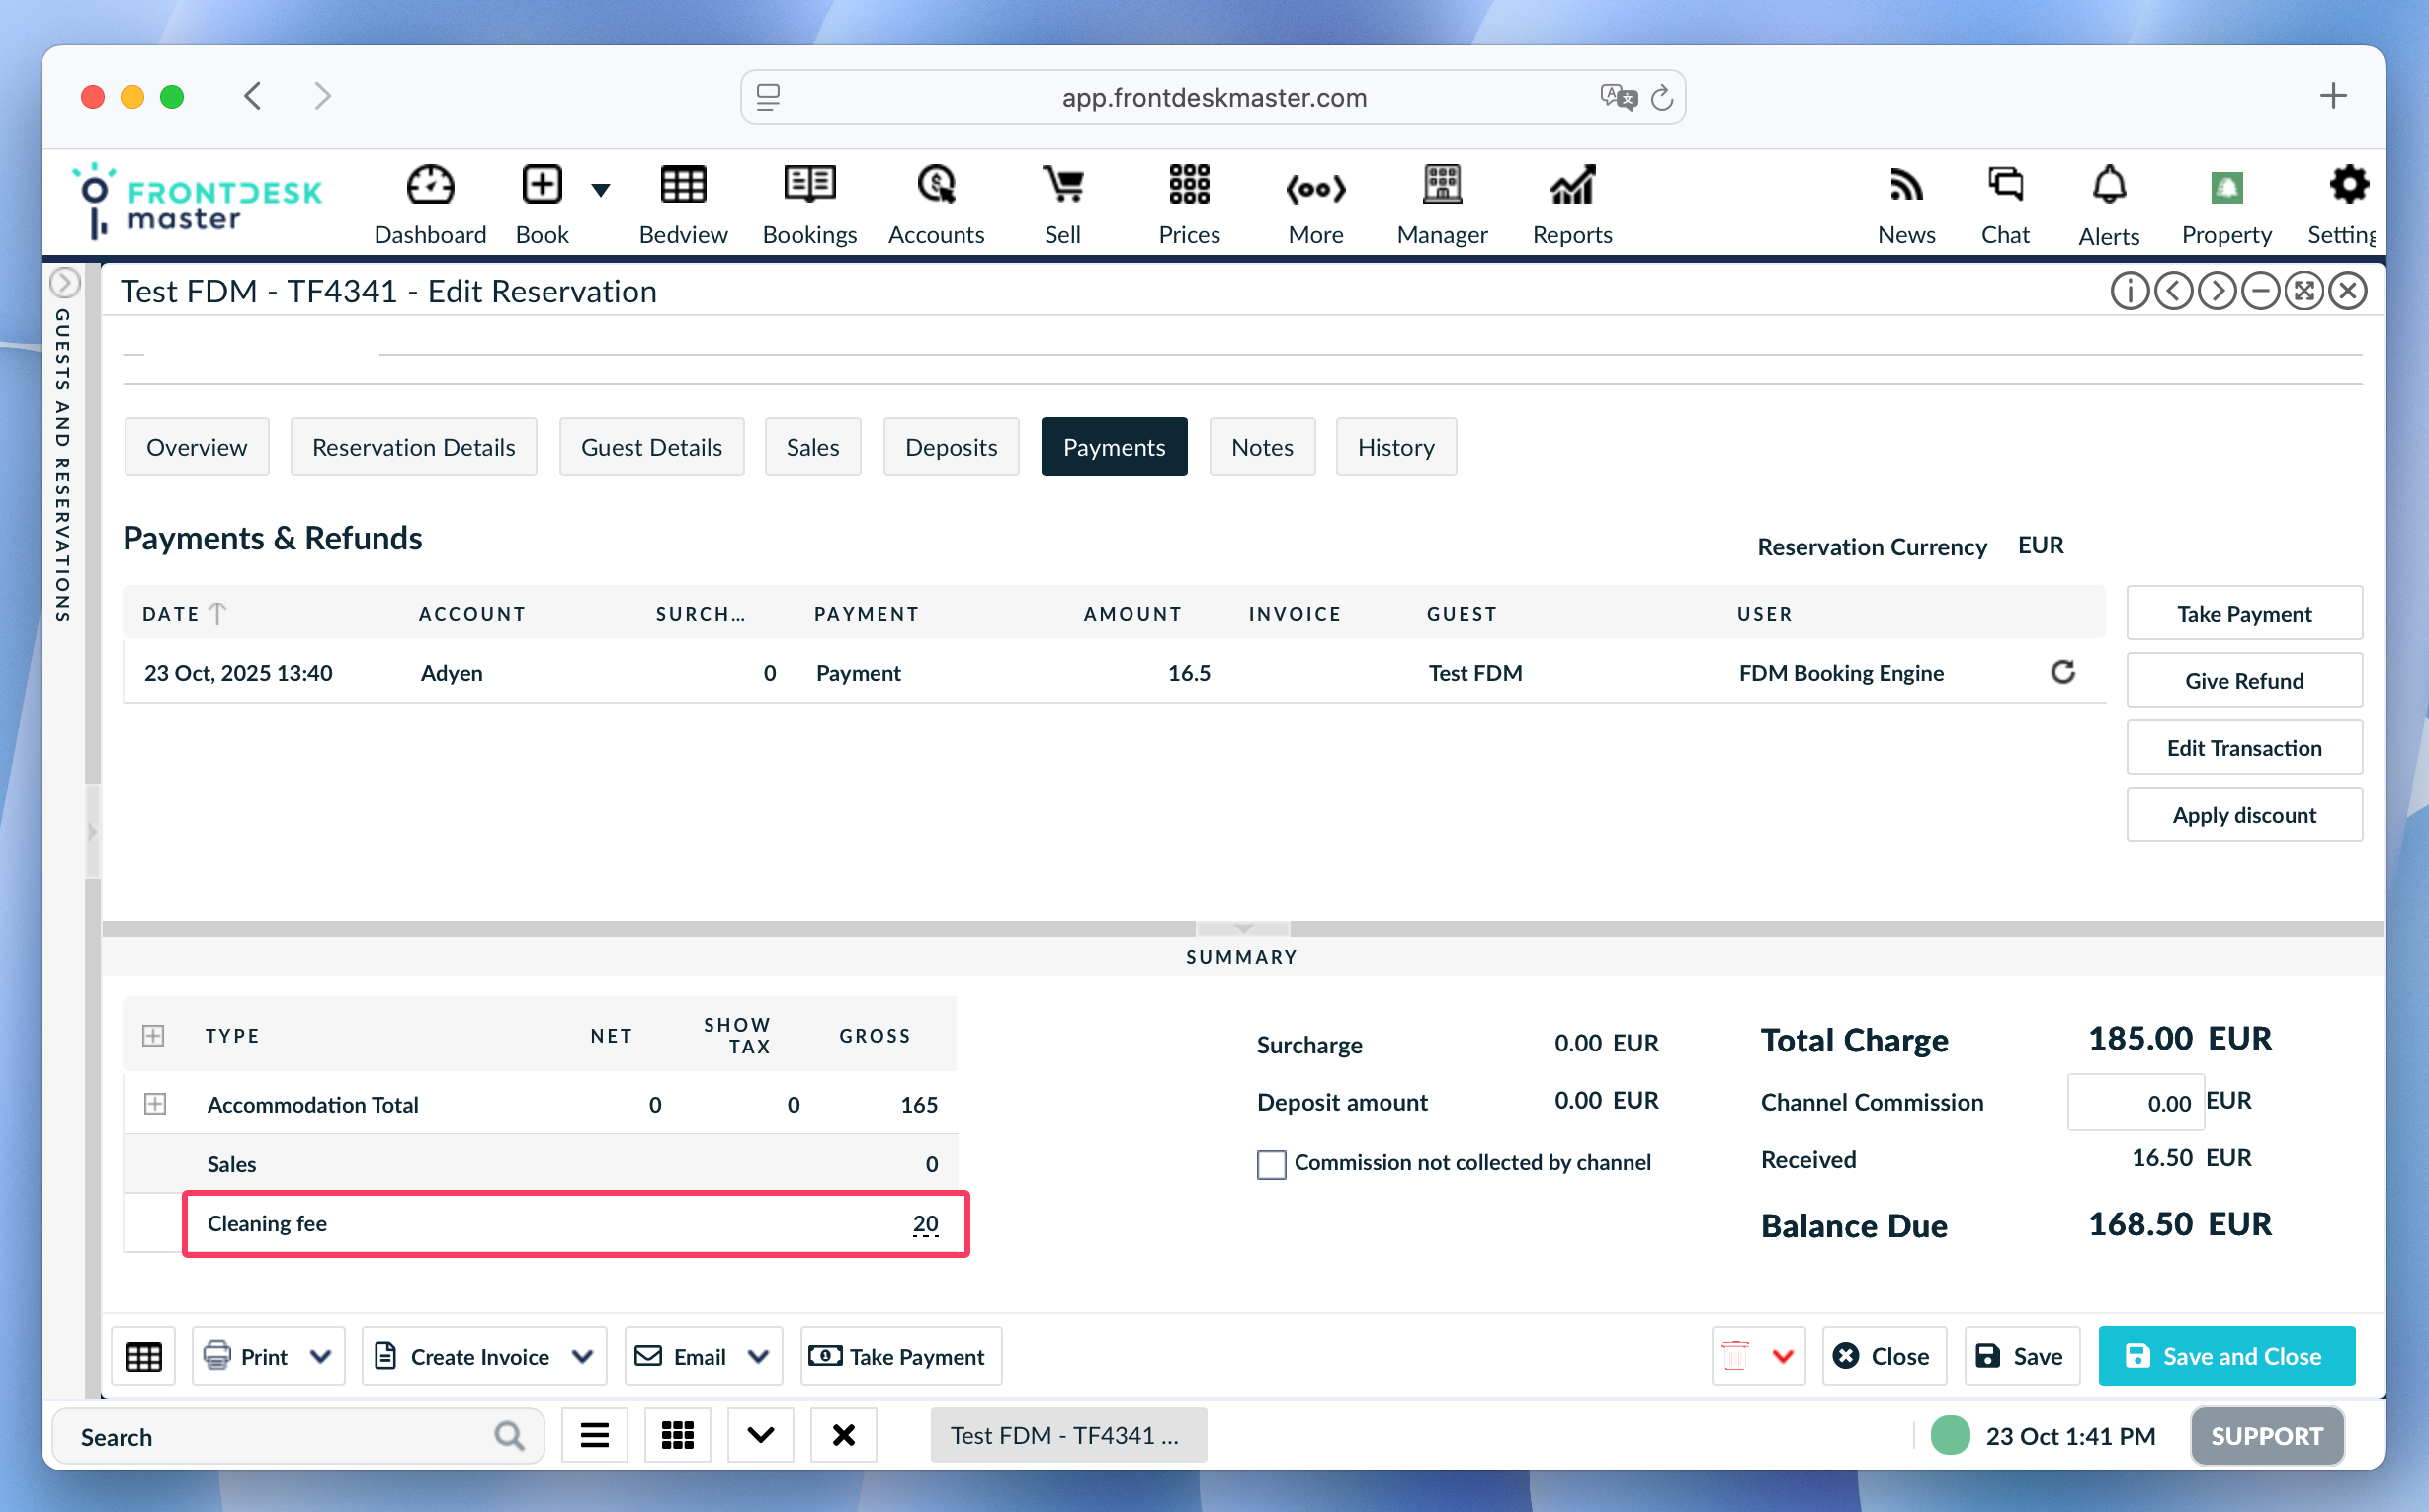
Task: Click the Accounts coin icon
Action: [x=936, y=185]
